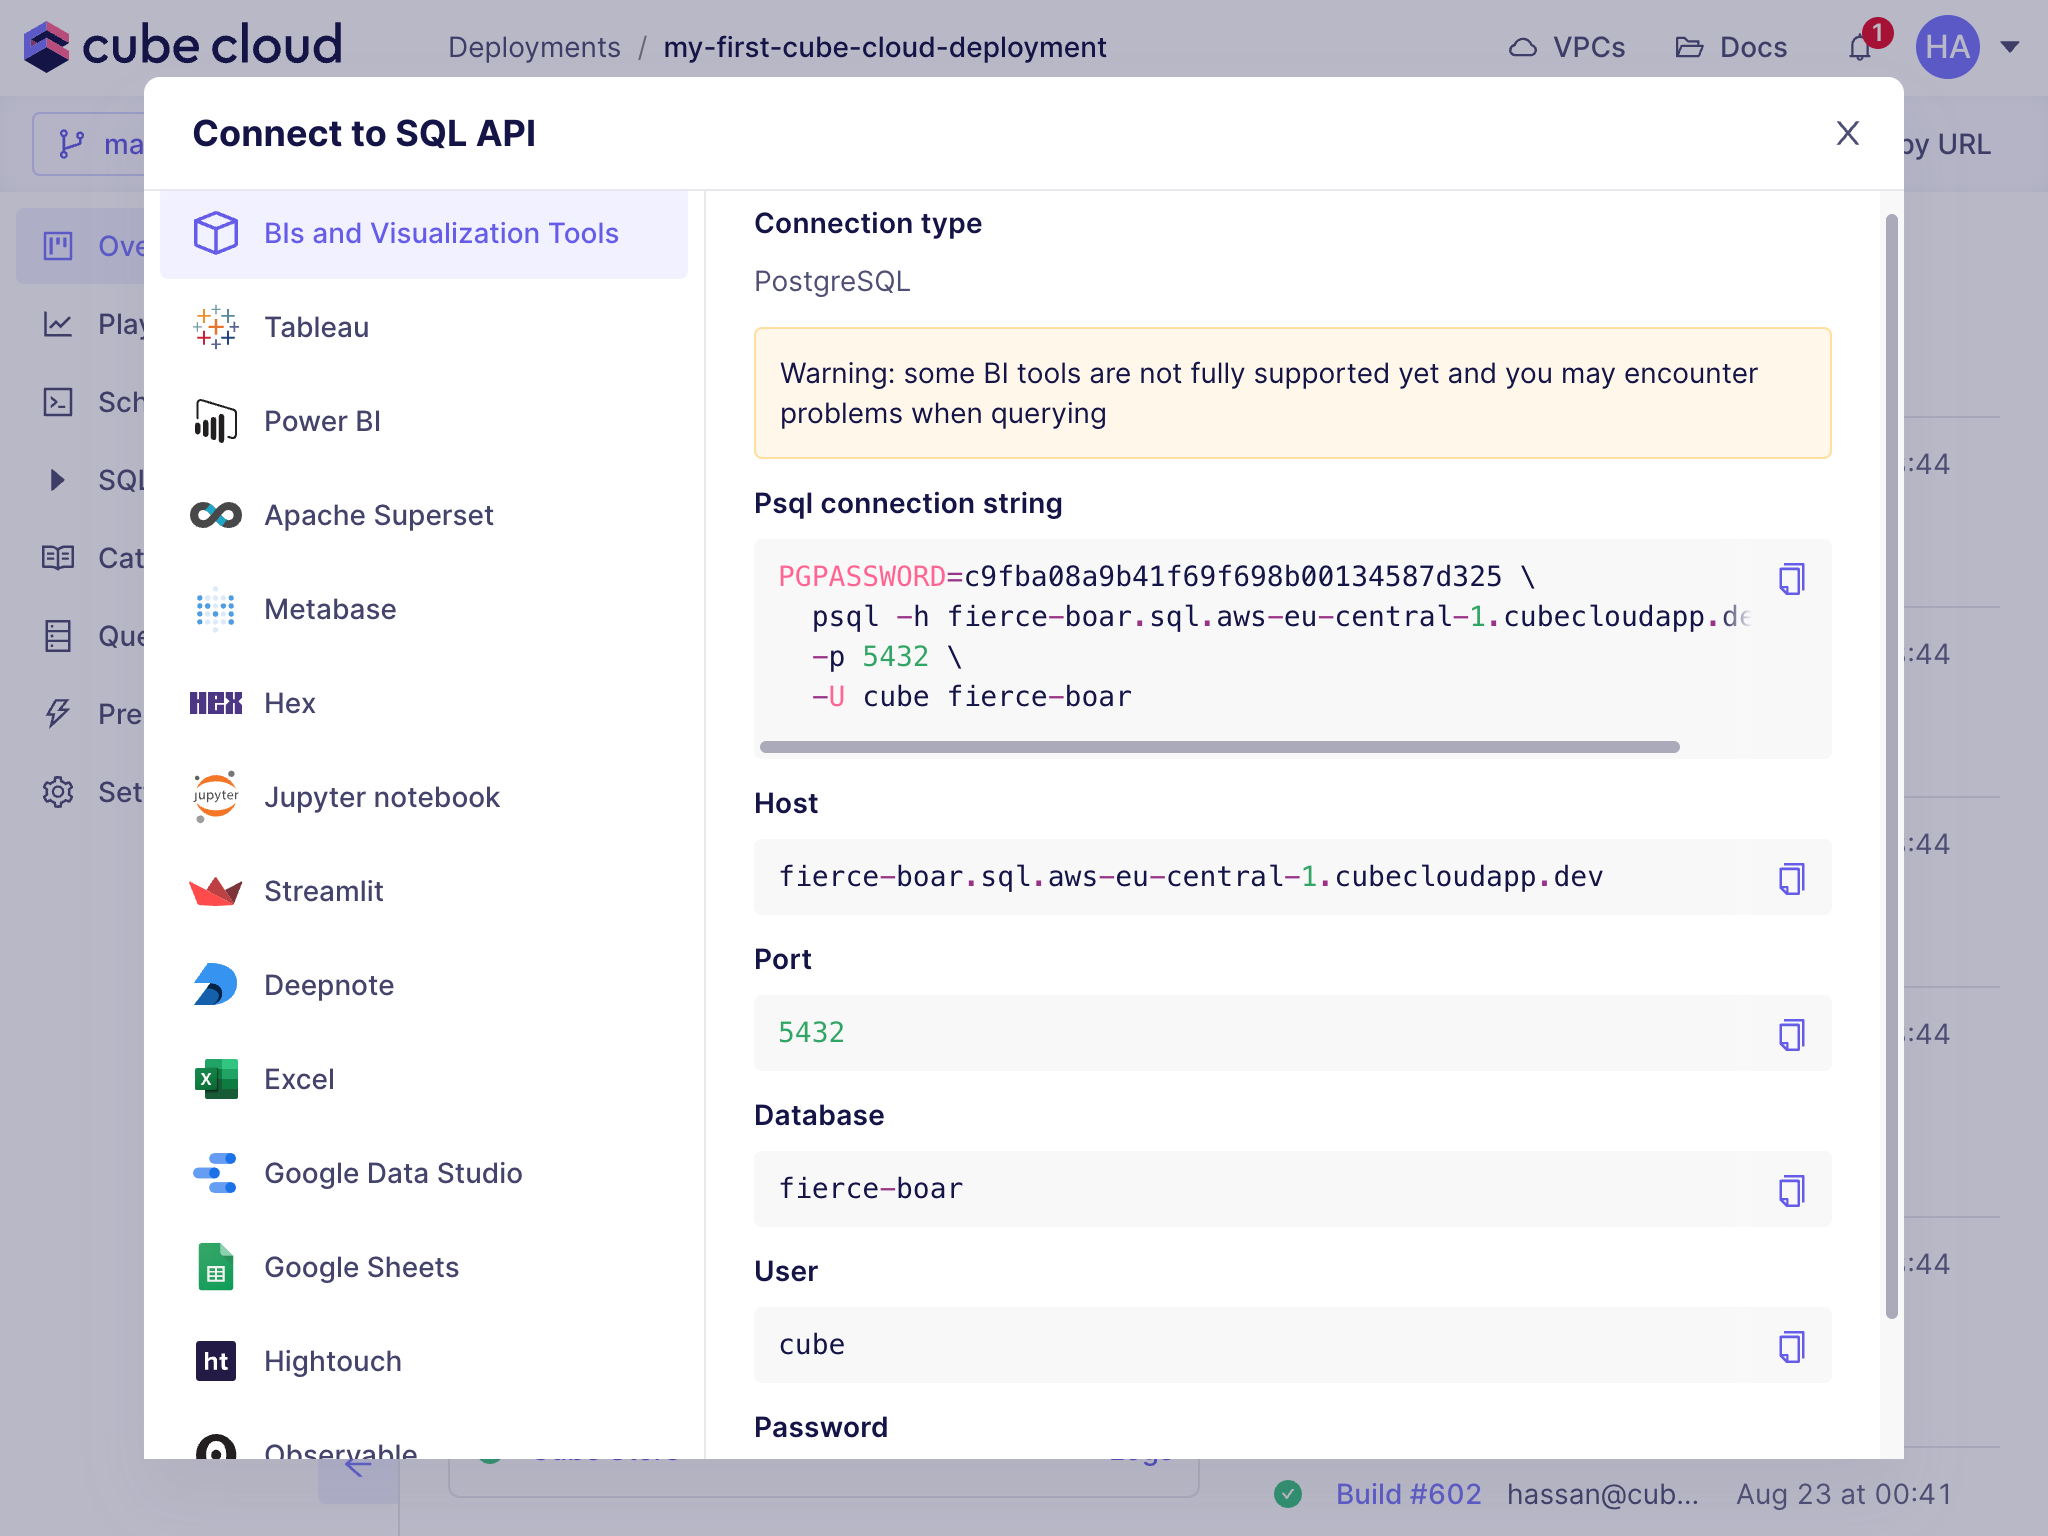The height and width of the screenshot is (1536, 2048).
Task: Click the Deepnote logo icon
Action: (x=216, y=985)
